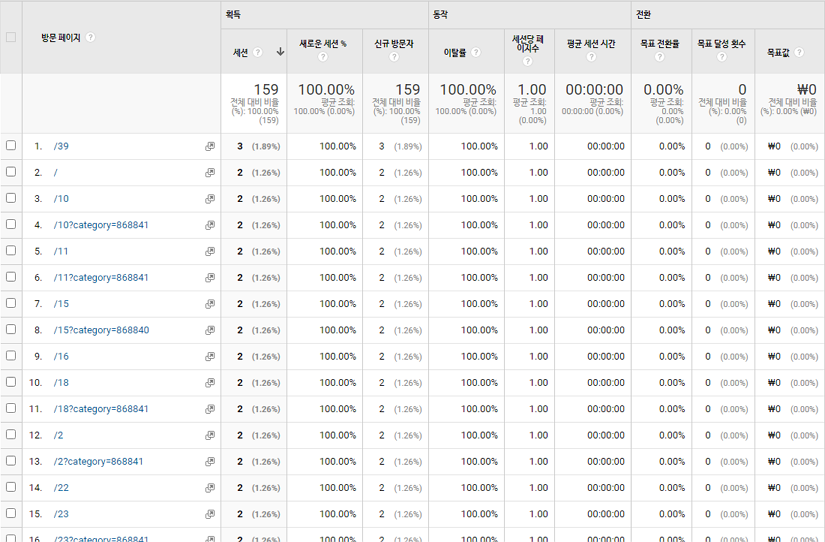Check the box for row 2 /
The image size is (825, 542).
click(x=11, y=172)
